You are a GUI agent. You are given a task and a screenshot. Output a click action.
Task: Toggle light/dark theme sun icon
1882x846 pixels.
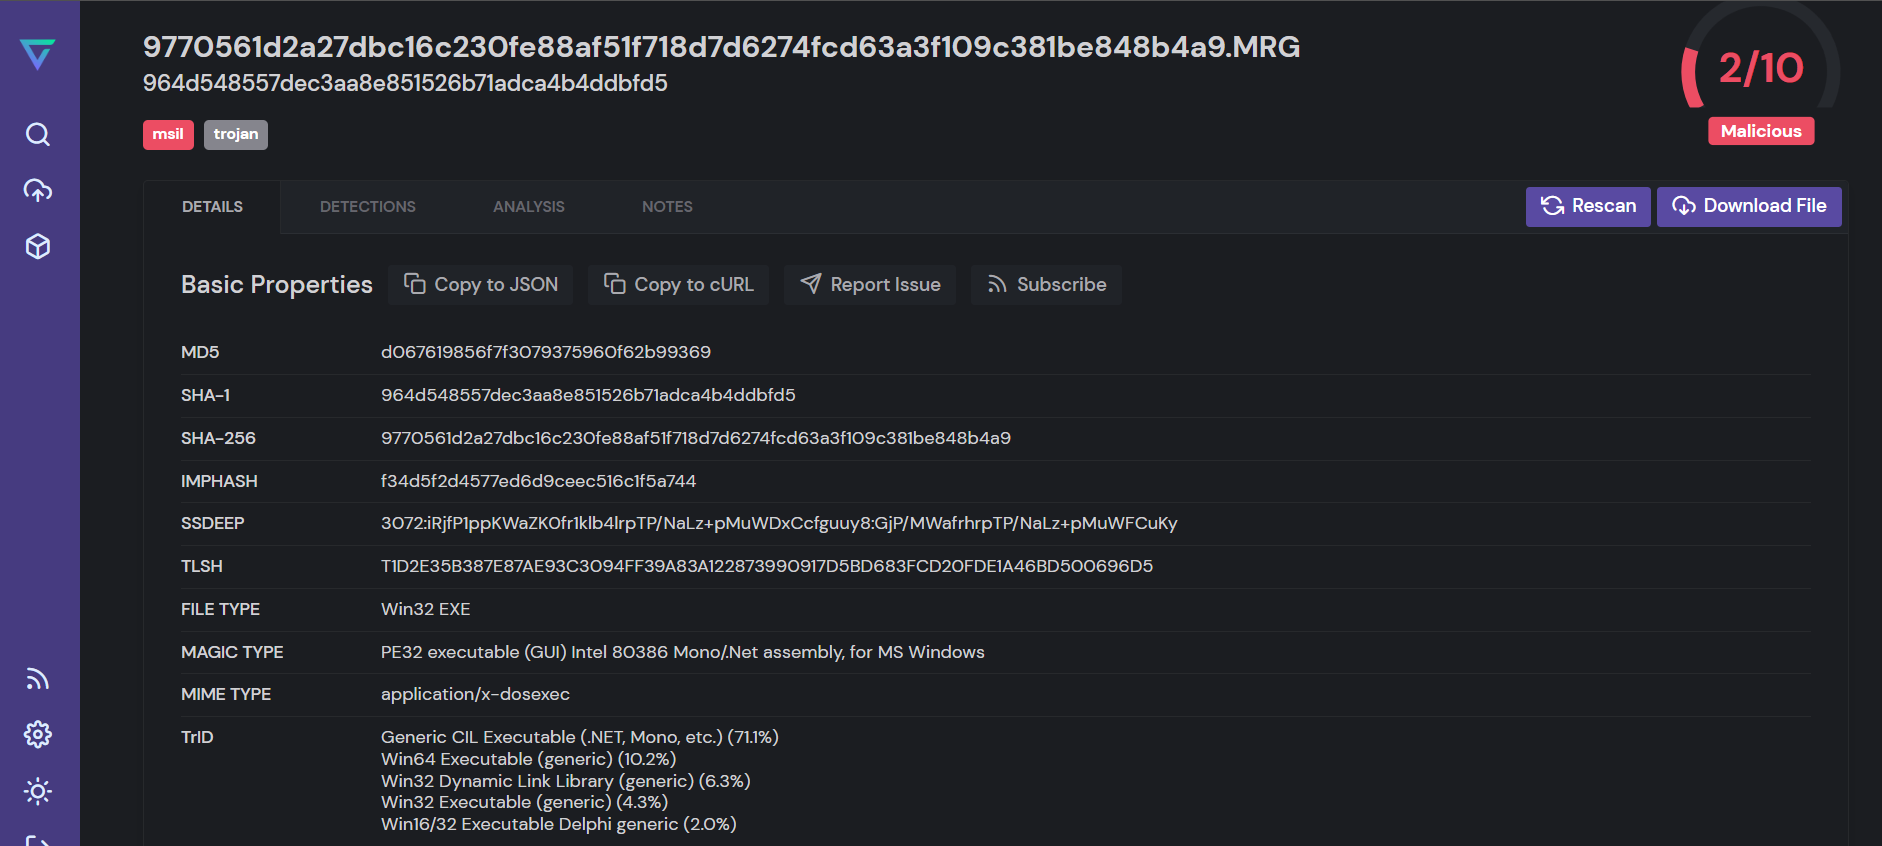coord(38,791)
